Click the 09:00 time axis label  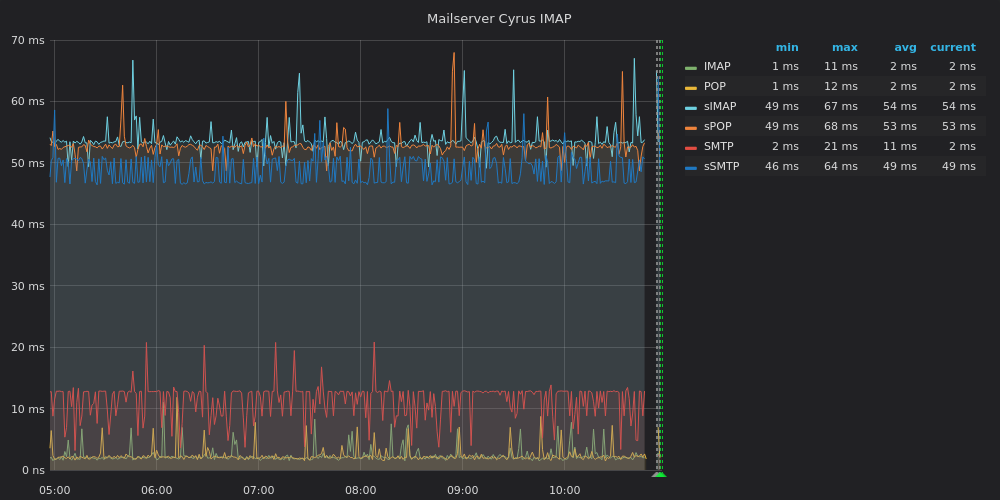tap(463, 490)
